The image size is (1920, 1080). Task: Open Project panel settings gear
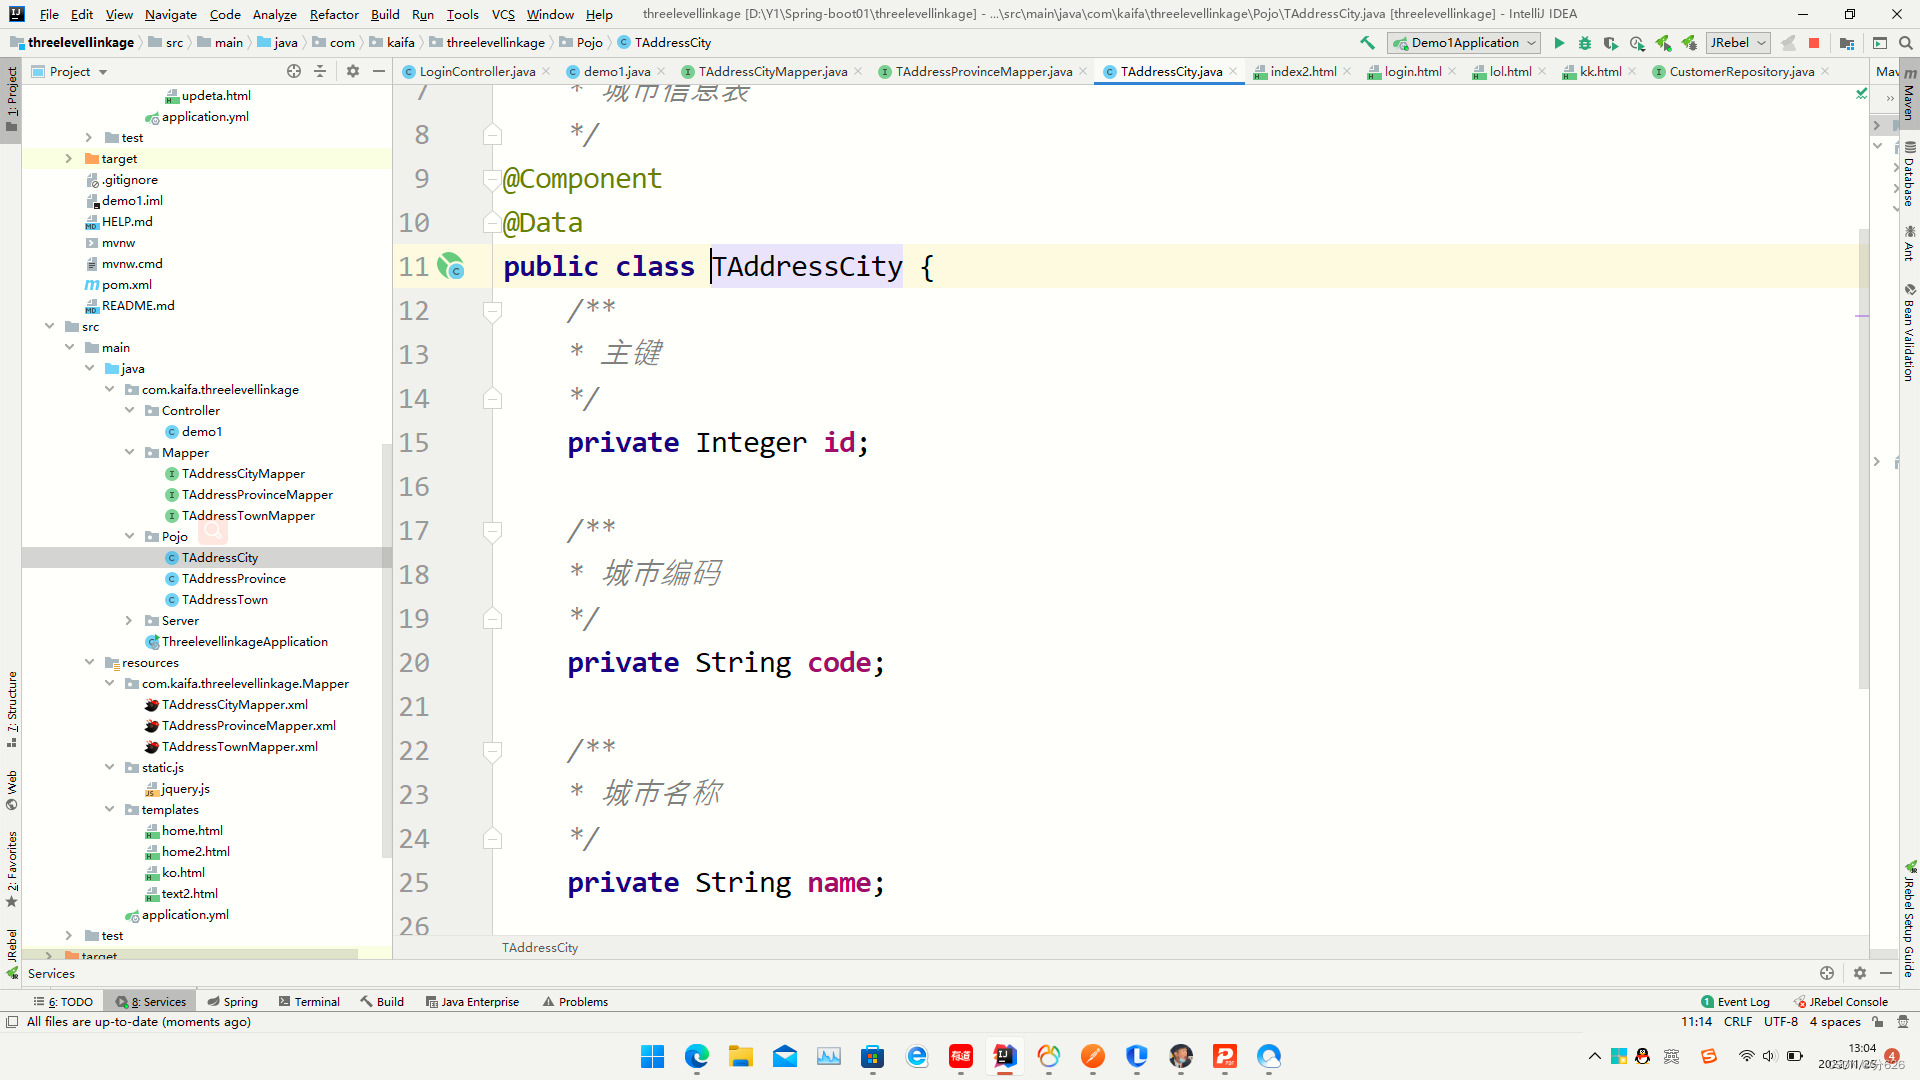352,71
